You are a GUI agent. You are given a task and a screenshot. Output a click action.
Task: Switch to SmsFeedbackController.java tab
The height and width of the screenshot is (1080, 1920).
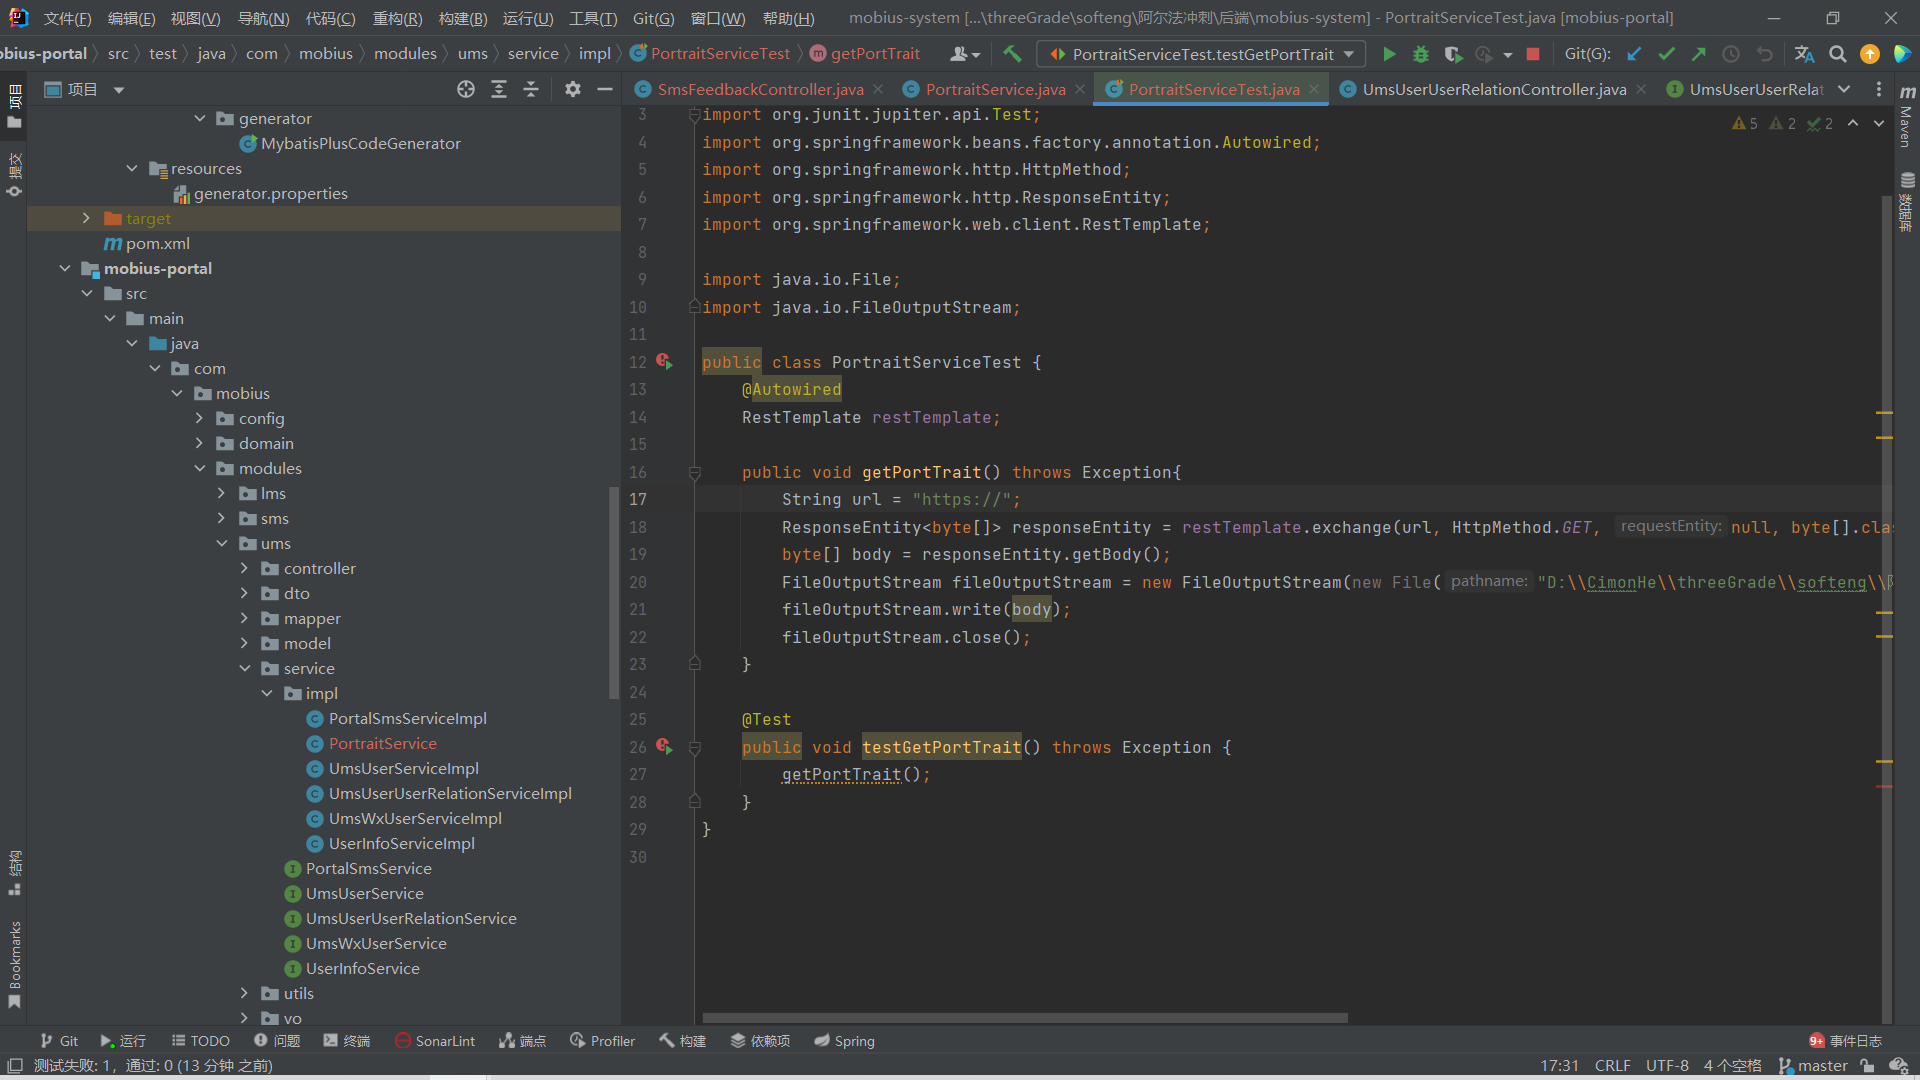coord(760,89)
